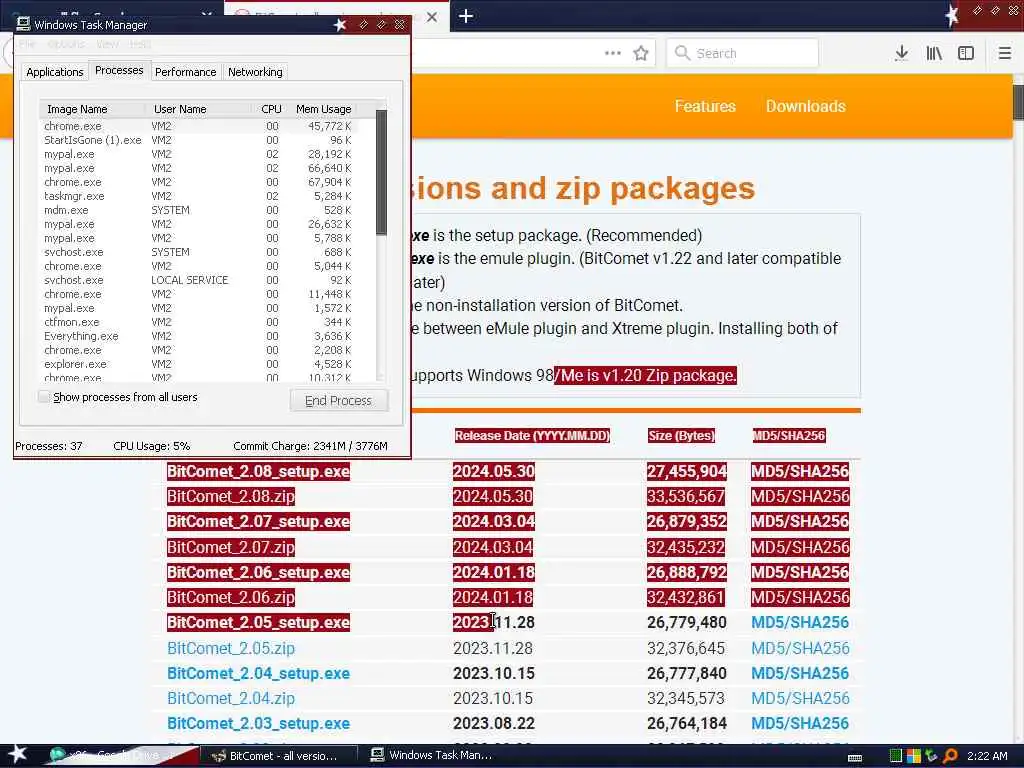The width and height of the screenshot is (1024, 768).
Task: Open the Downloads page in site header
Action: click(x=805, y=106)
